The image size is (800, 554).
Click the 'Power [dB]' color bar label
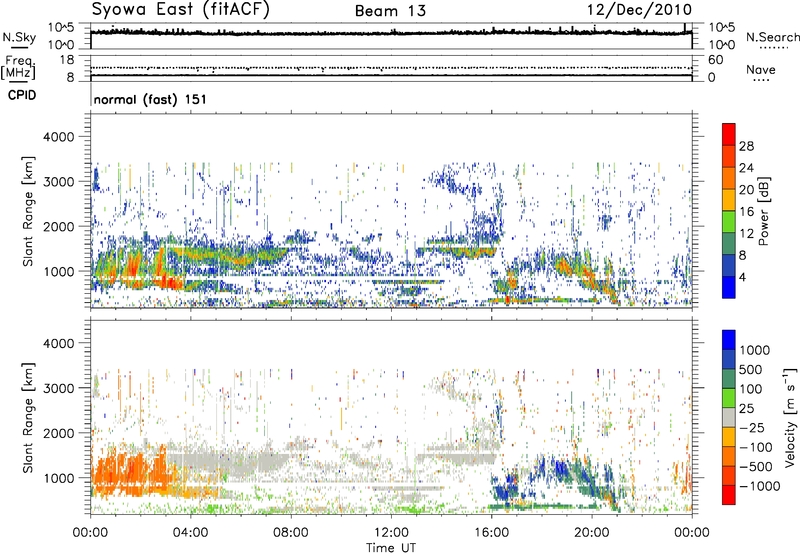[x=763, y=211]
